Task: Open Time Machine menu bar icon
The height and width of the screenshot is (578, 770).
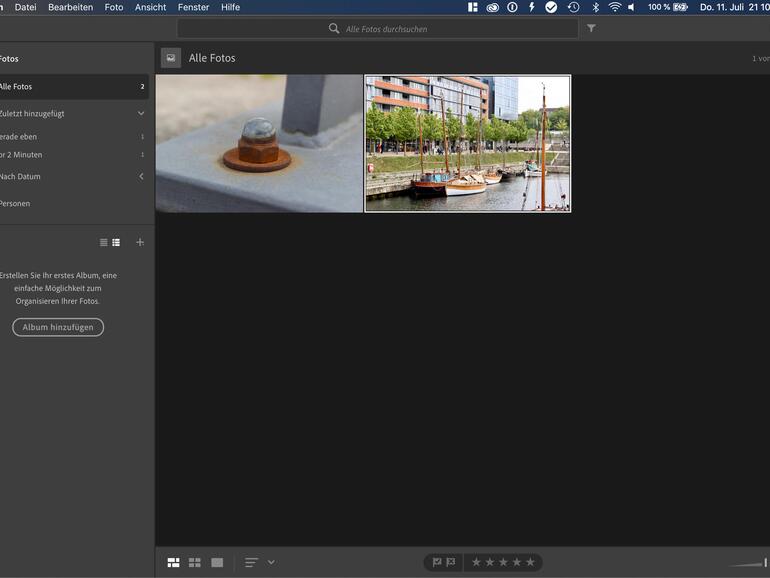Action: click(574, 7)
